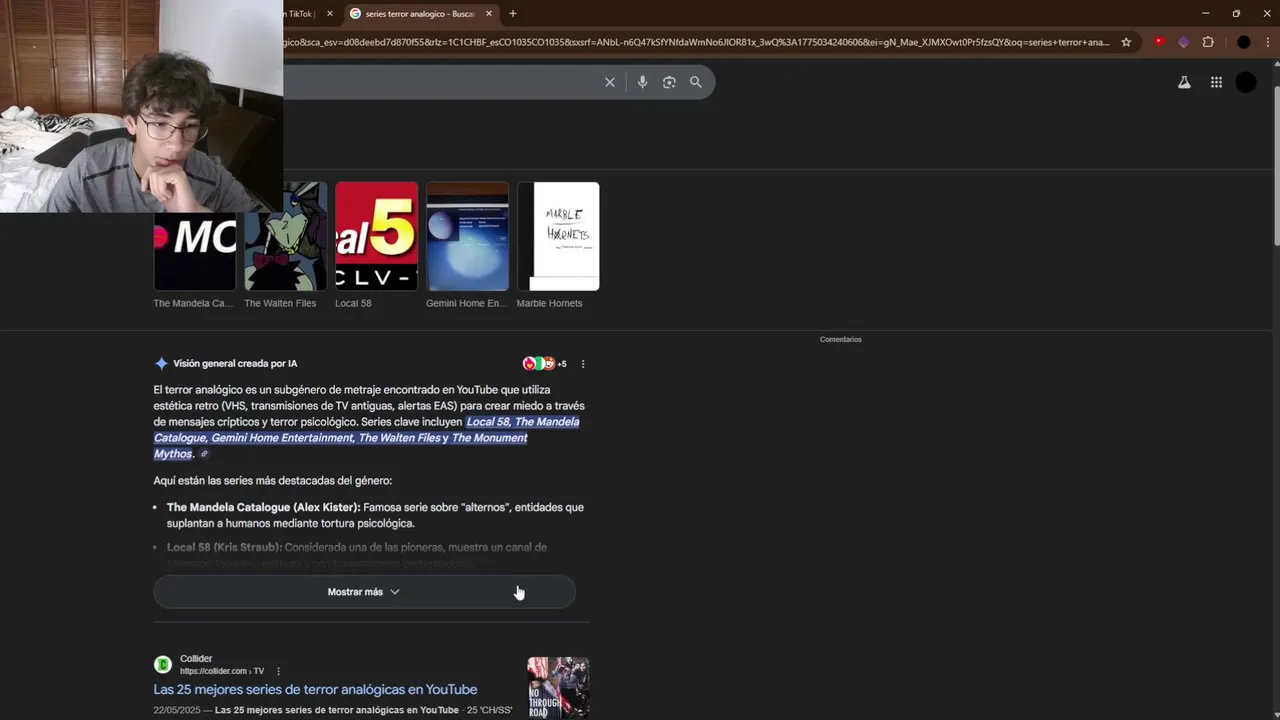The height and width of the screenshot is (720, 1280).
Task: Open Search Labs flask icon
Action: (1184, 82)
